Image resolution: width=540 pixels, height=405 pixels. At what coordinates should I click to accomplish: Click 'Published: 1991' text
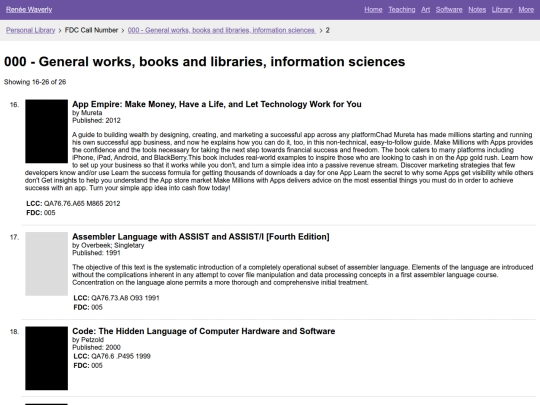click(96, 253)
